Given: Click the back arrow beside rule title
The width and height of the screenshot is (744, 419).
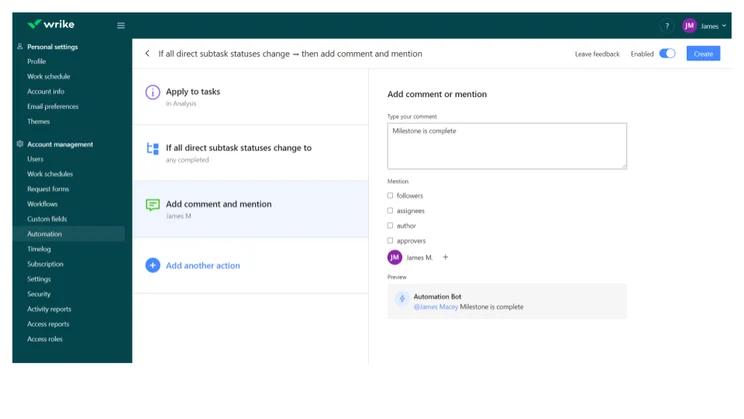Looking at the screenshot, I should (148, 54).
